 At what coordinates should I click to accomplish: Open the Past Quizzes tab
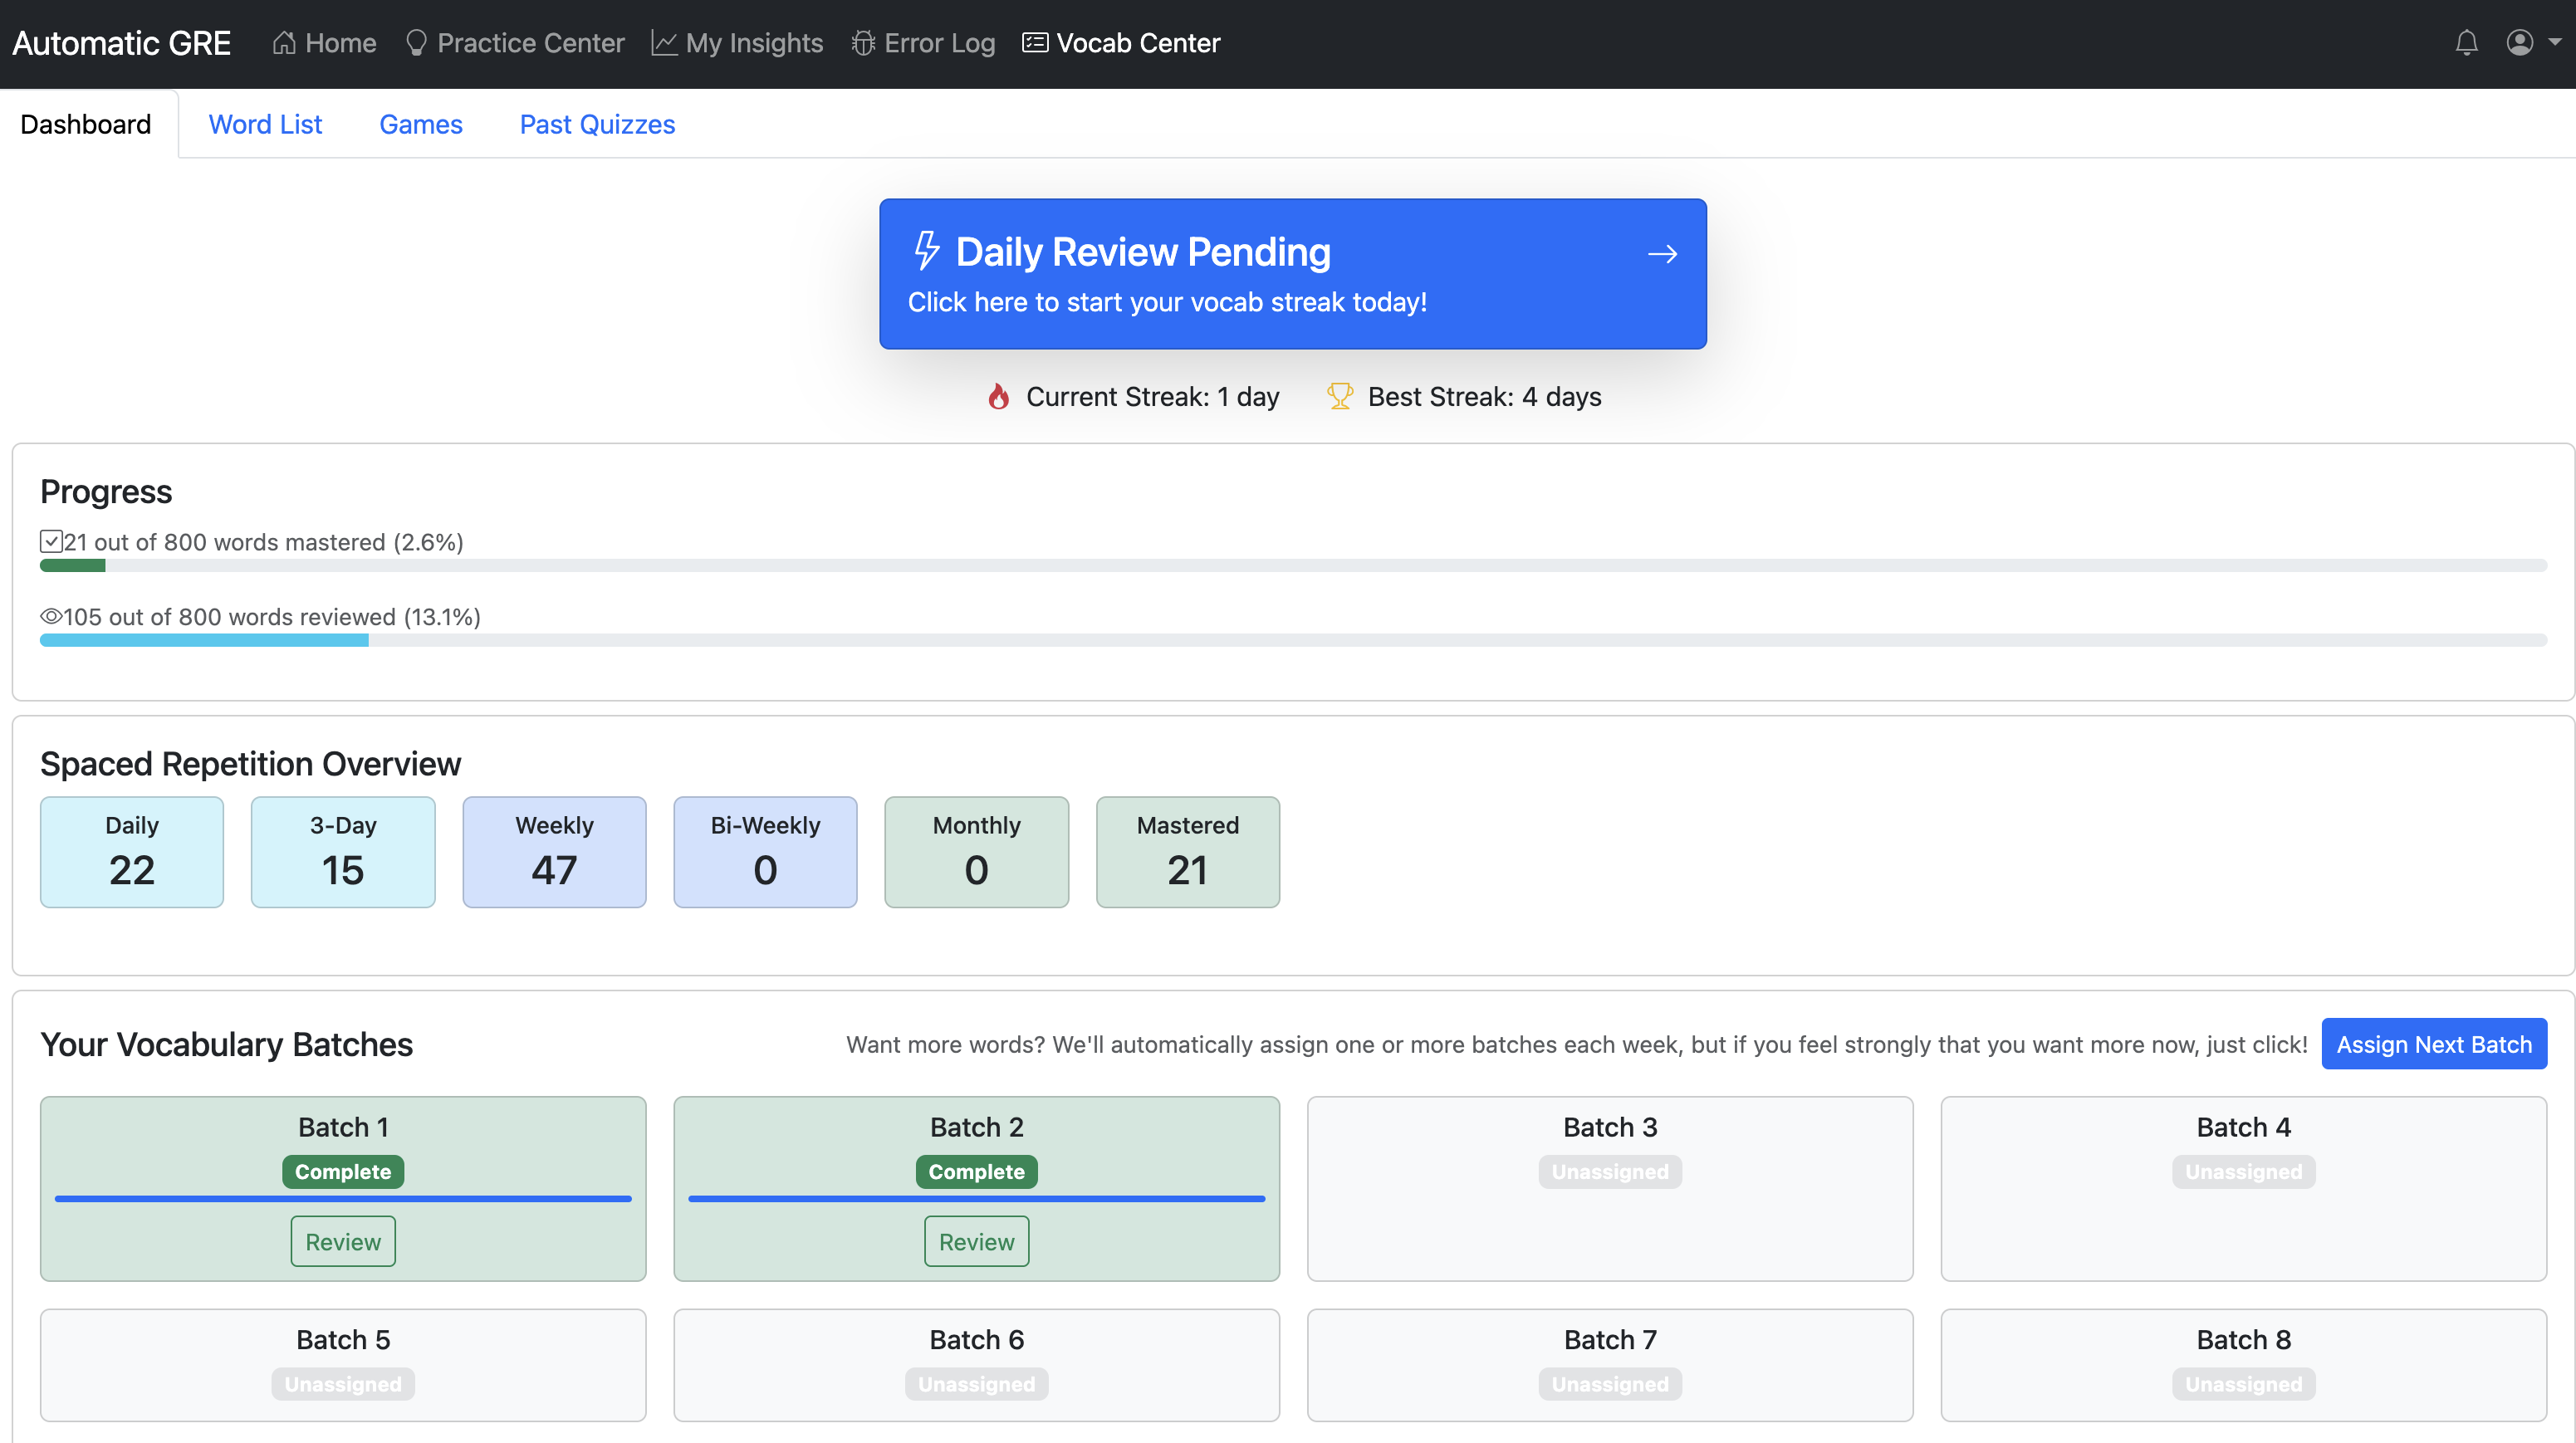pyautogui.click(x=597, y=124)
